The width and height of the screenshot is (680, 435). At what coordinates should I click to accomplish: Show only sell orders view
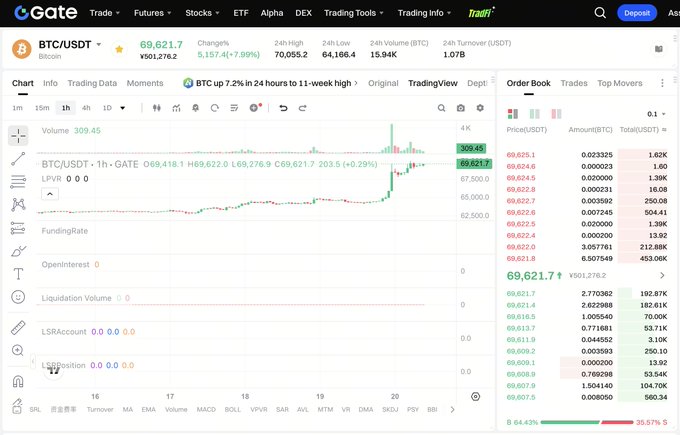pyautogui.click(x=556, y=114)
